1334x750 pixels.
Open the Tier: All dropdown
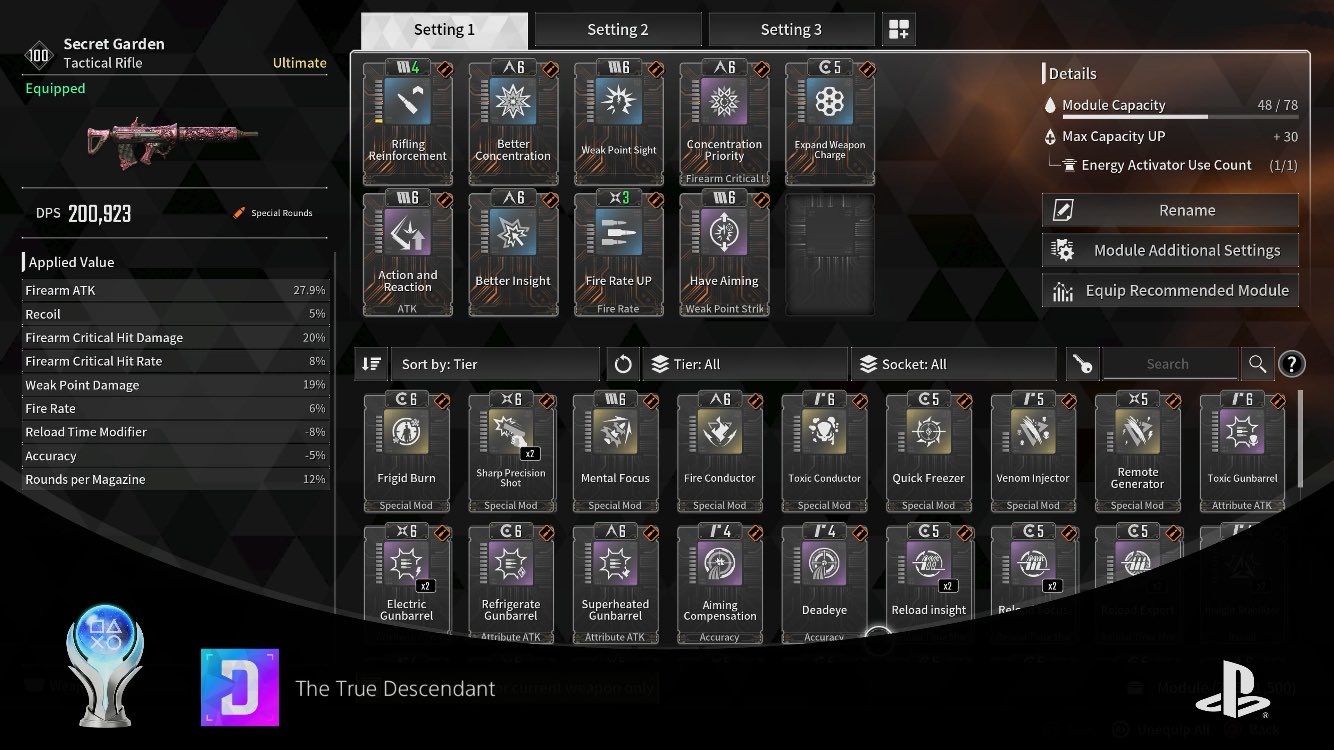pos(746,364)
